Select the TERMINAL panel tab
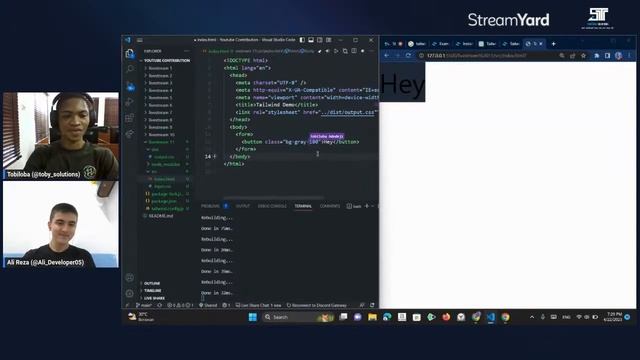Screen dimensions: 640x360 click(303, 206)
